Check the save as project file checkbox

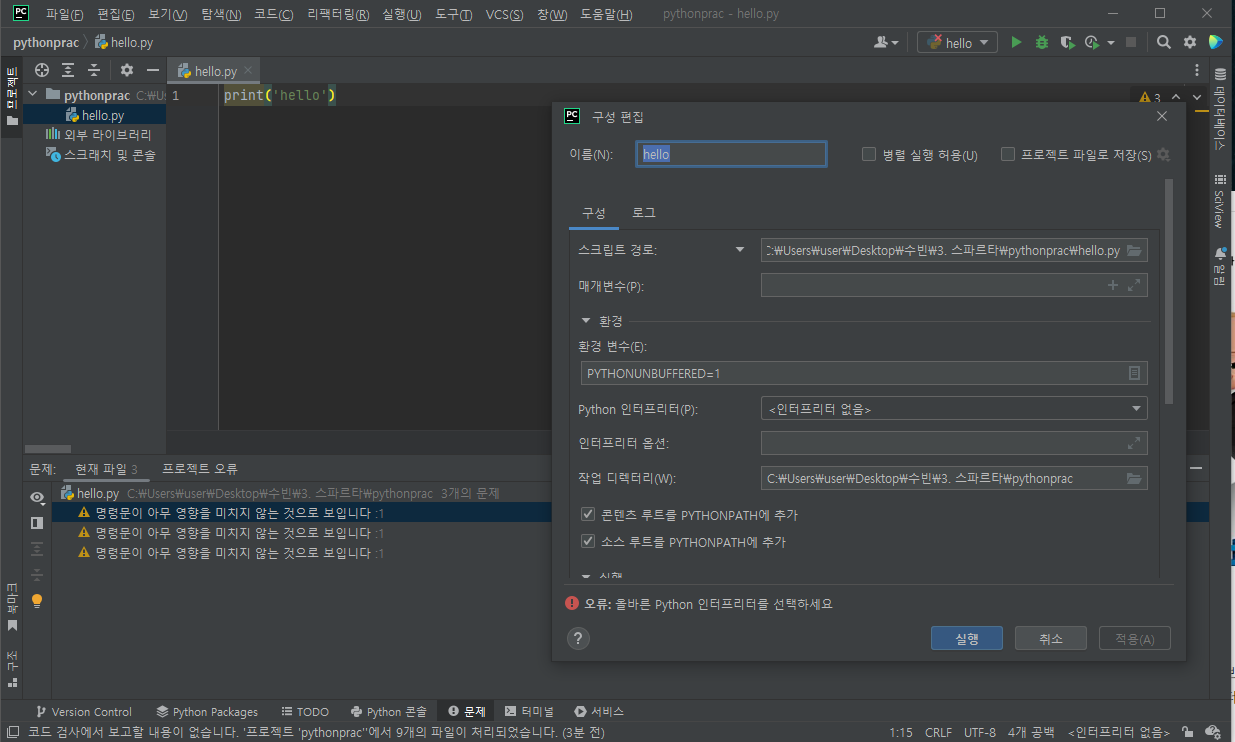coord(1008,154)
